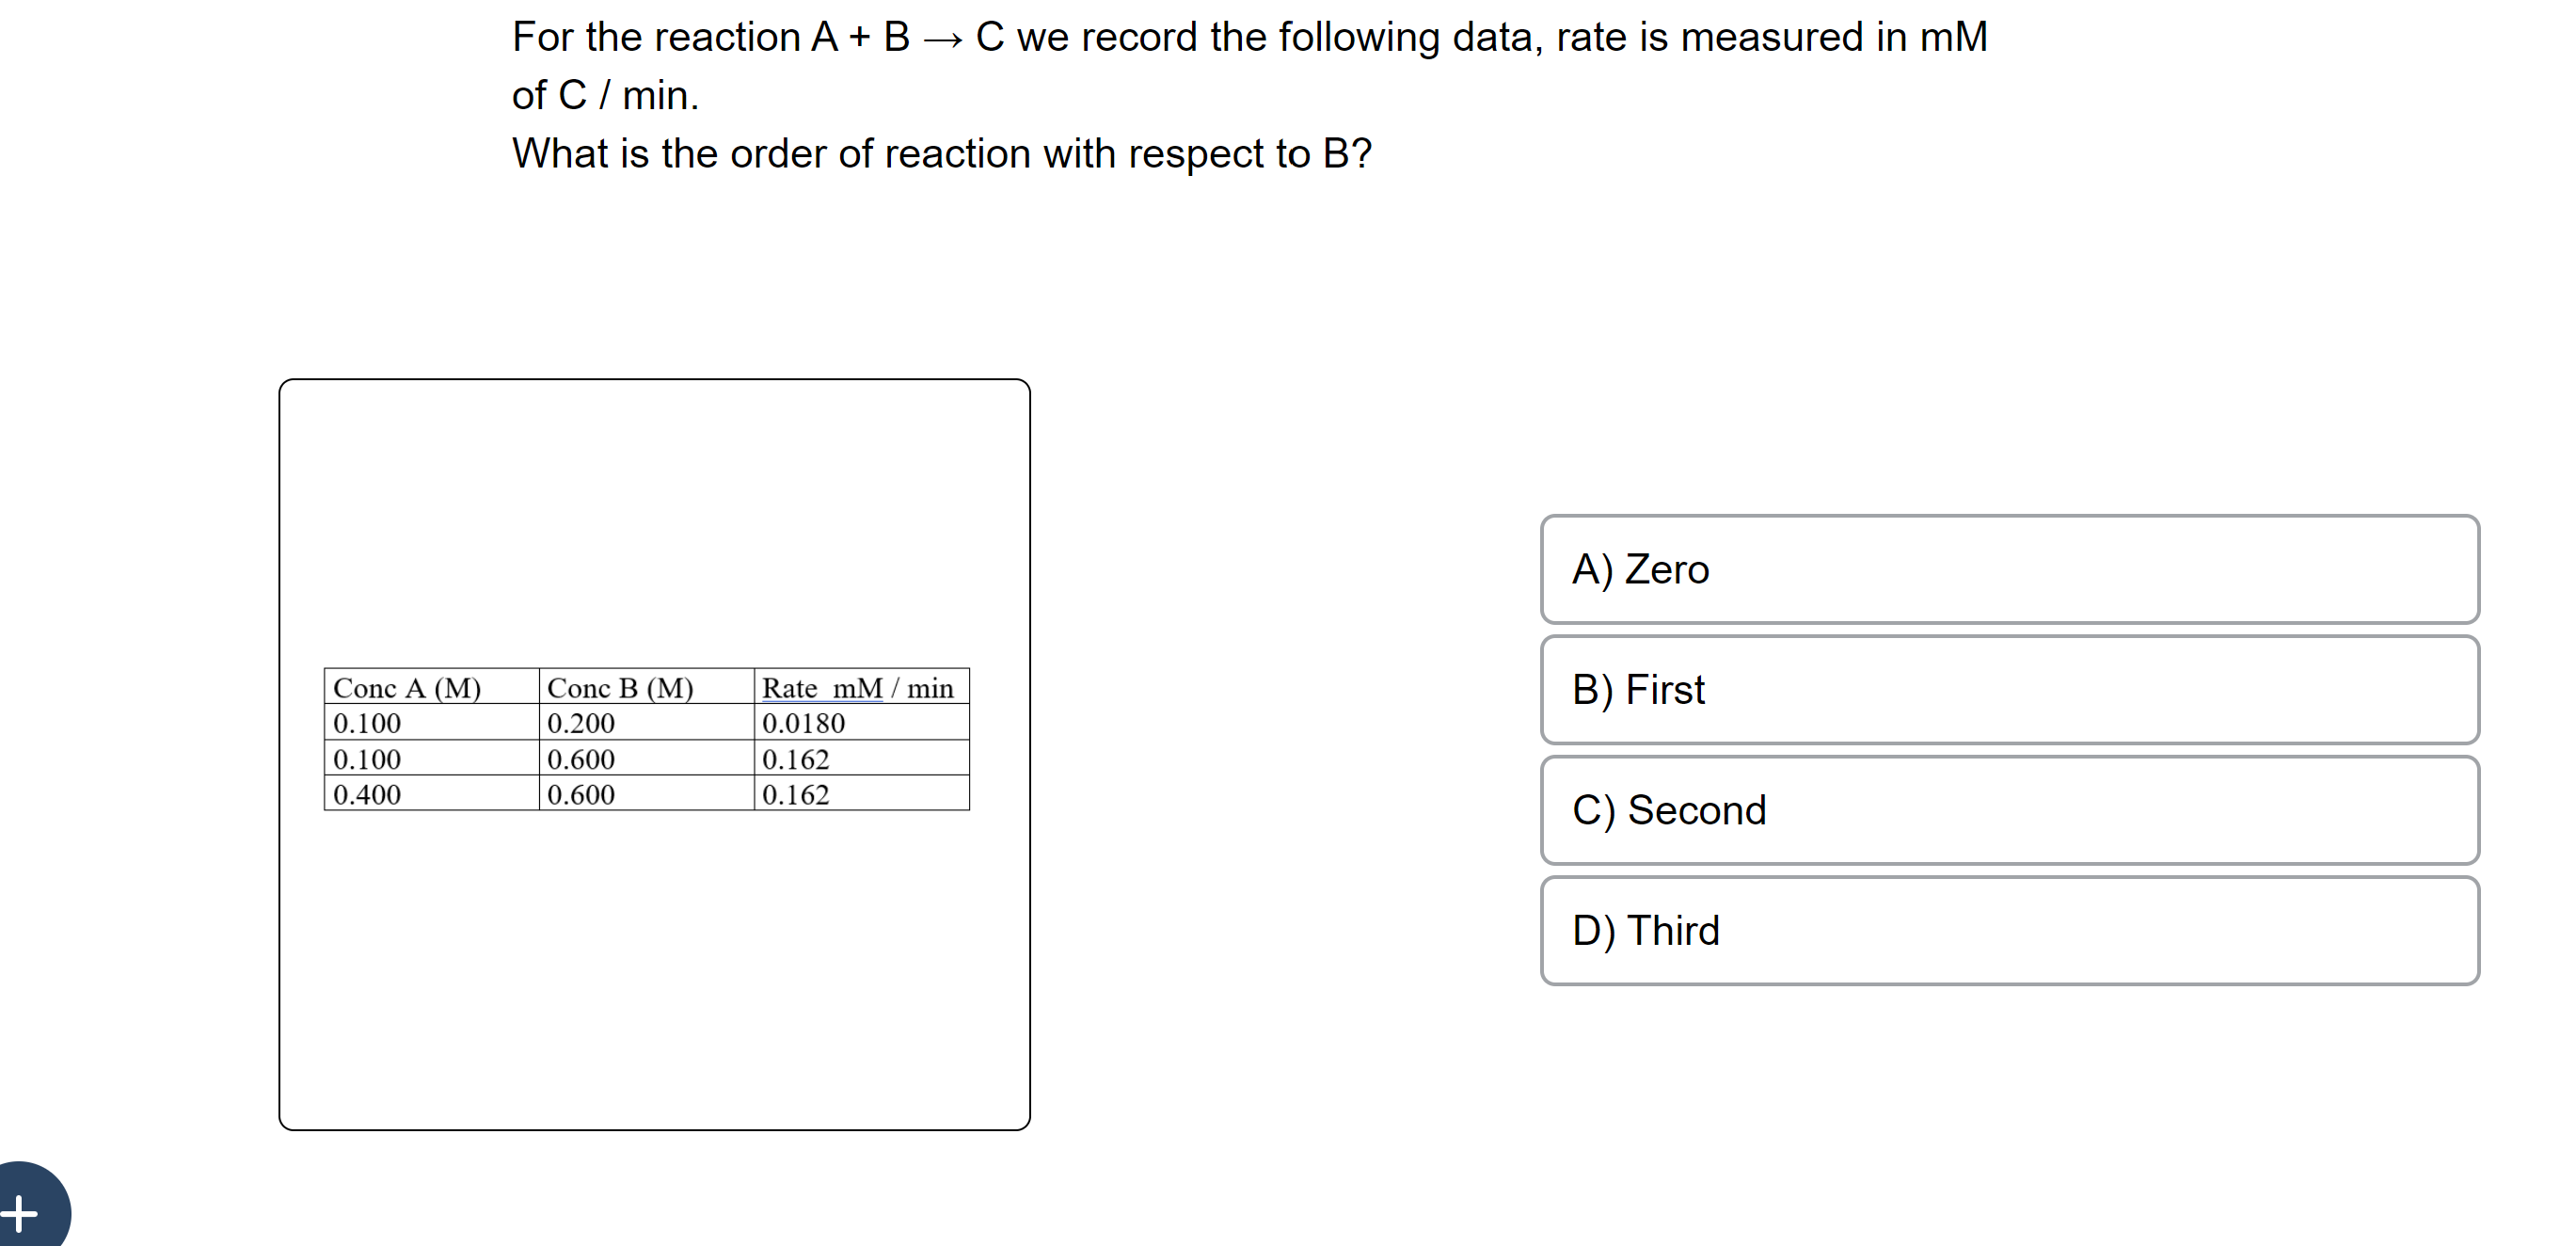Click the Conc B value 0.200

coord(581,723)
